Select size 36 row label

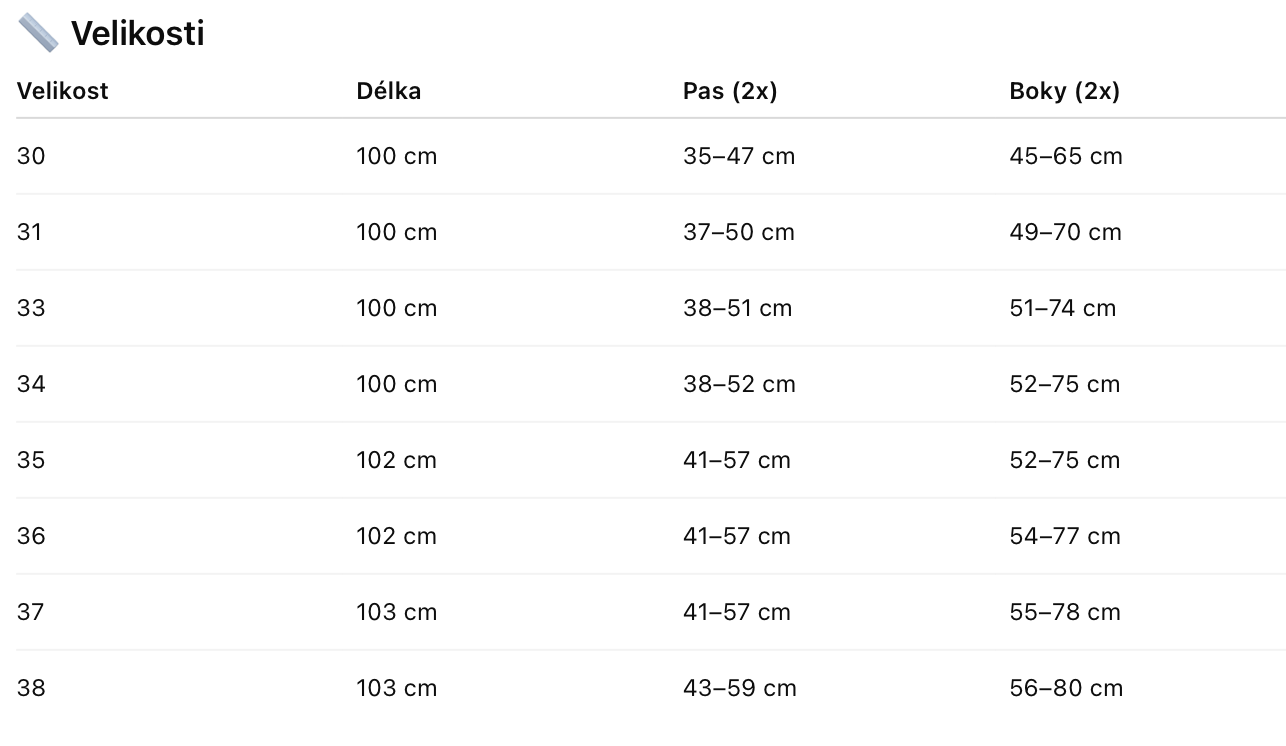31,536
